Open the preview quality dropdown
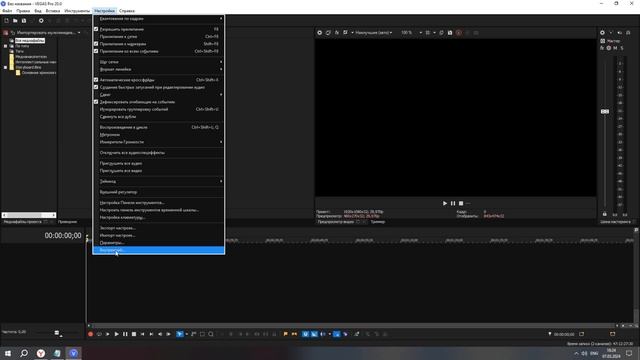This screenshot has width=640, height=360. tap(373, 33)
